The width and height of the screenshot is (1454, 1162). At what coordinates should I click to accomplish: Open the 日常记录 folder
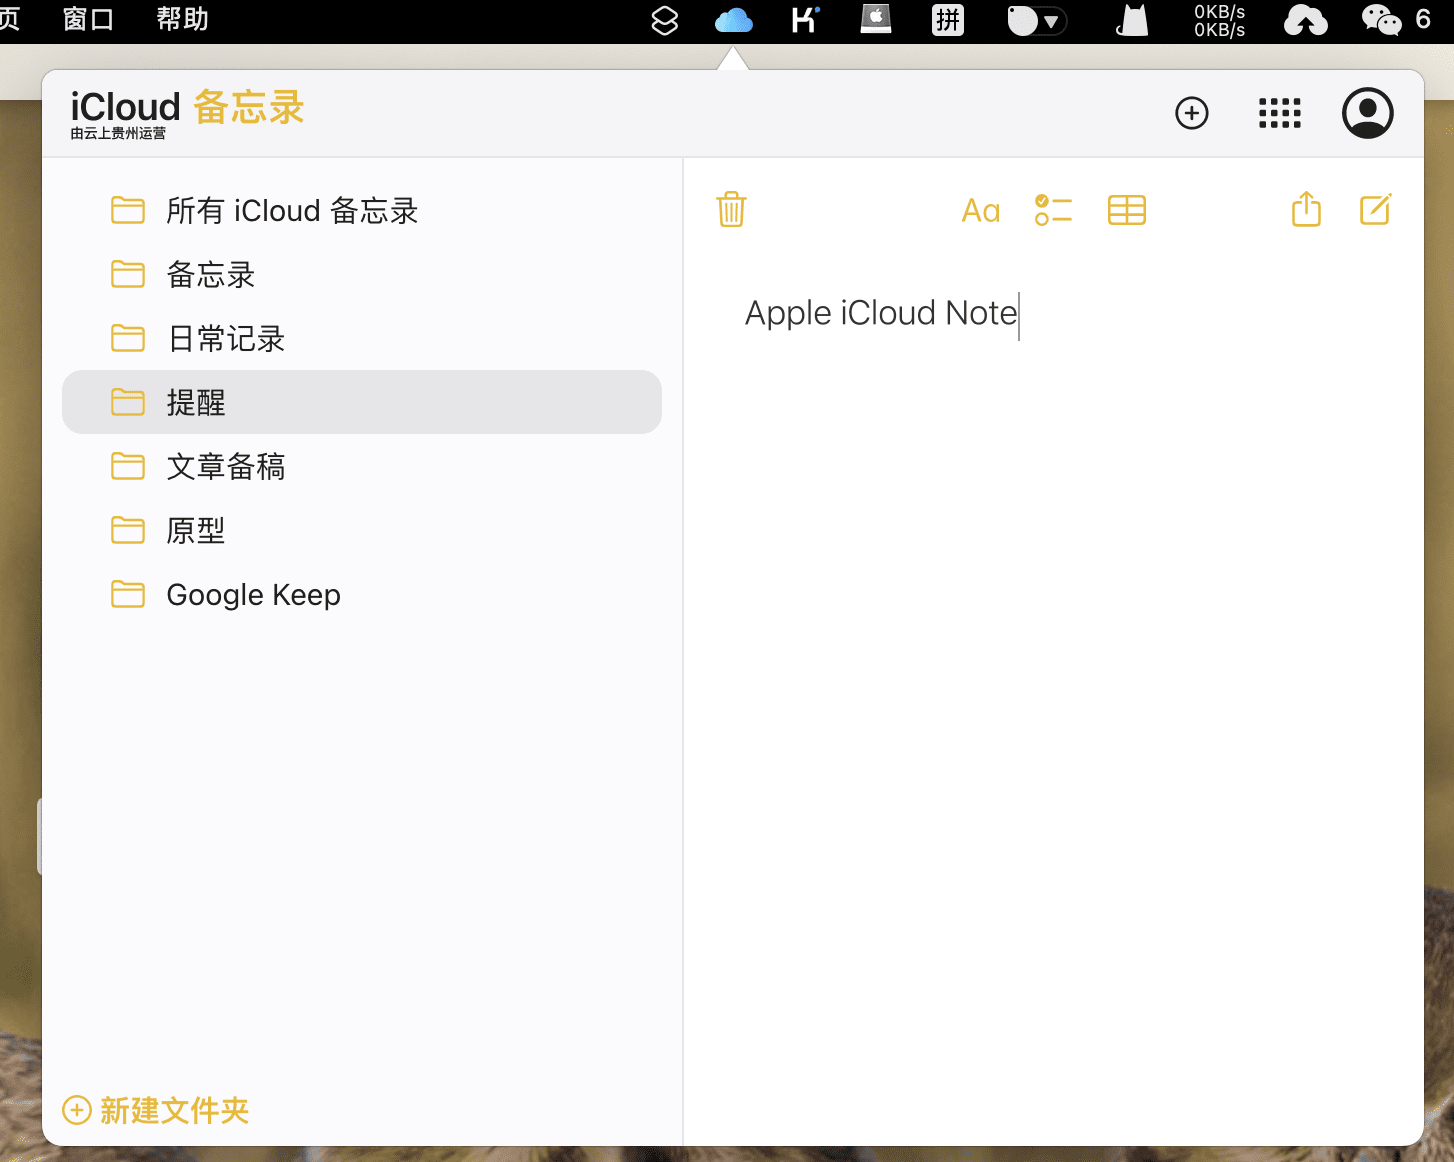tap(226, 339)
